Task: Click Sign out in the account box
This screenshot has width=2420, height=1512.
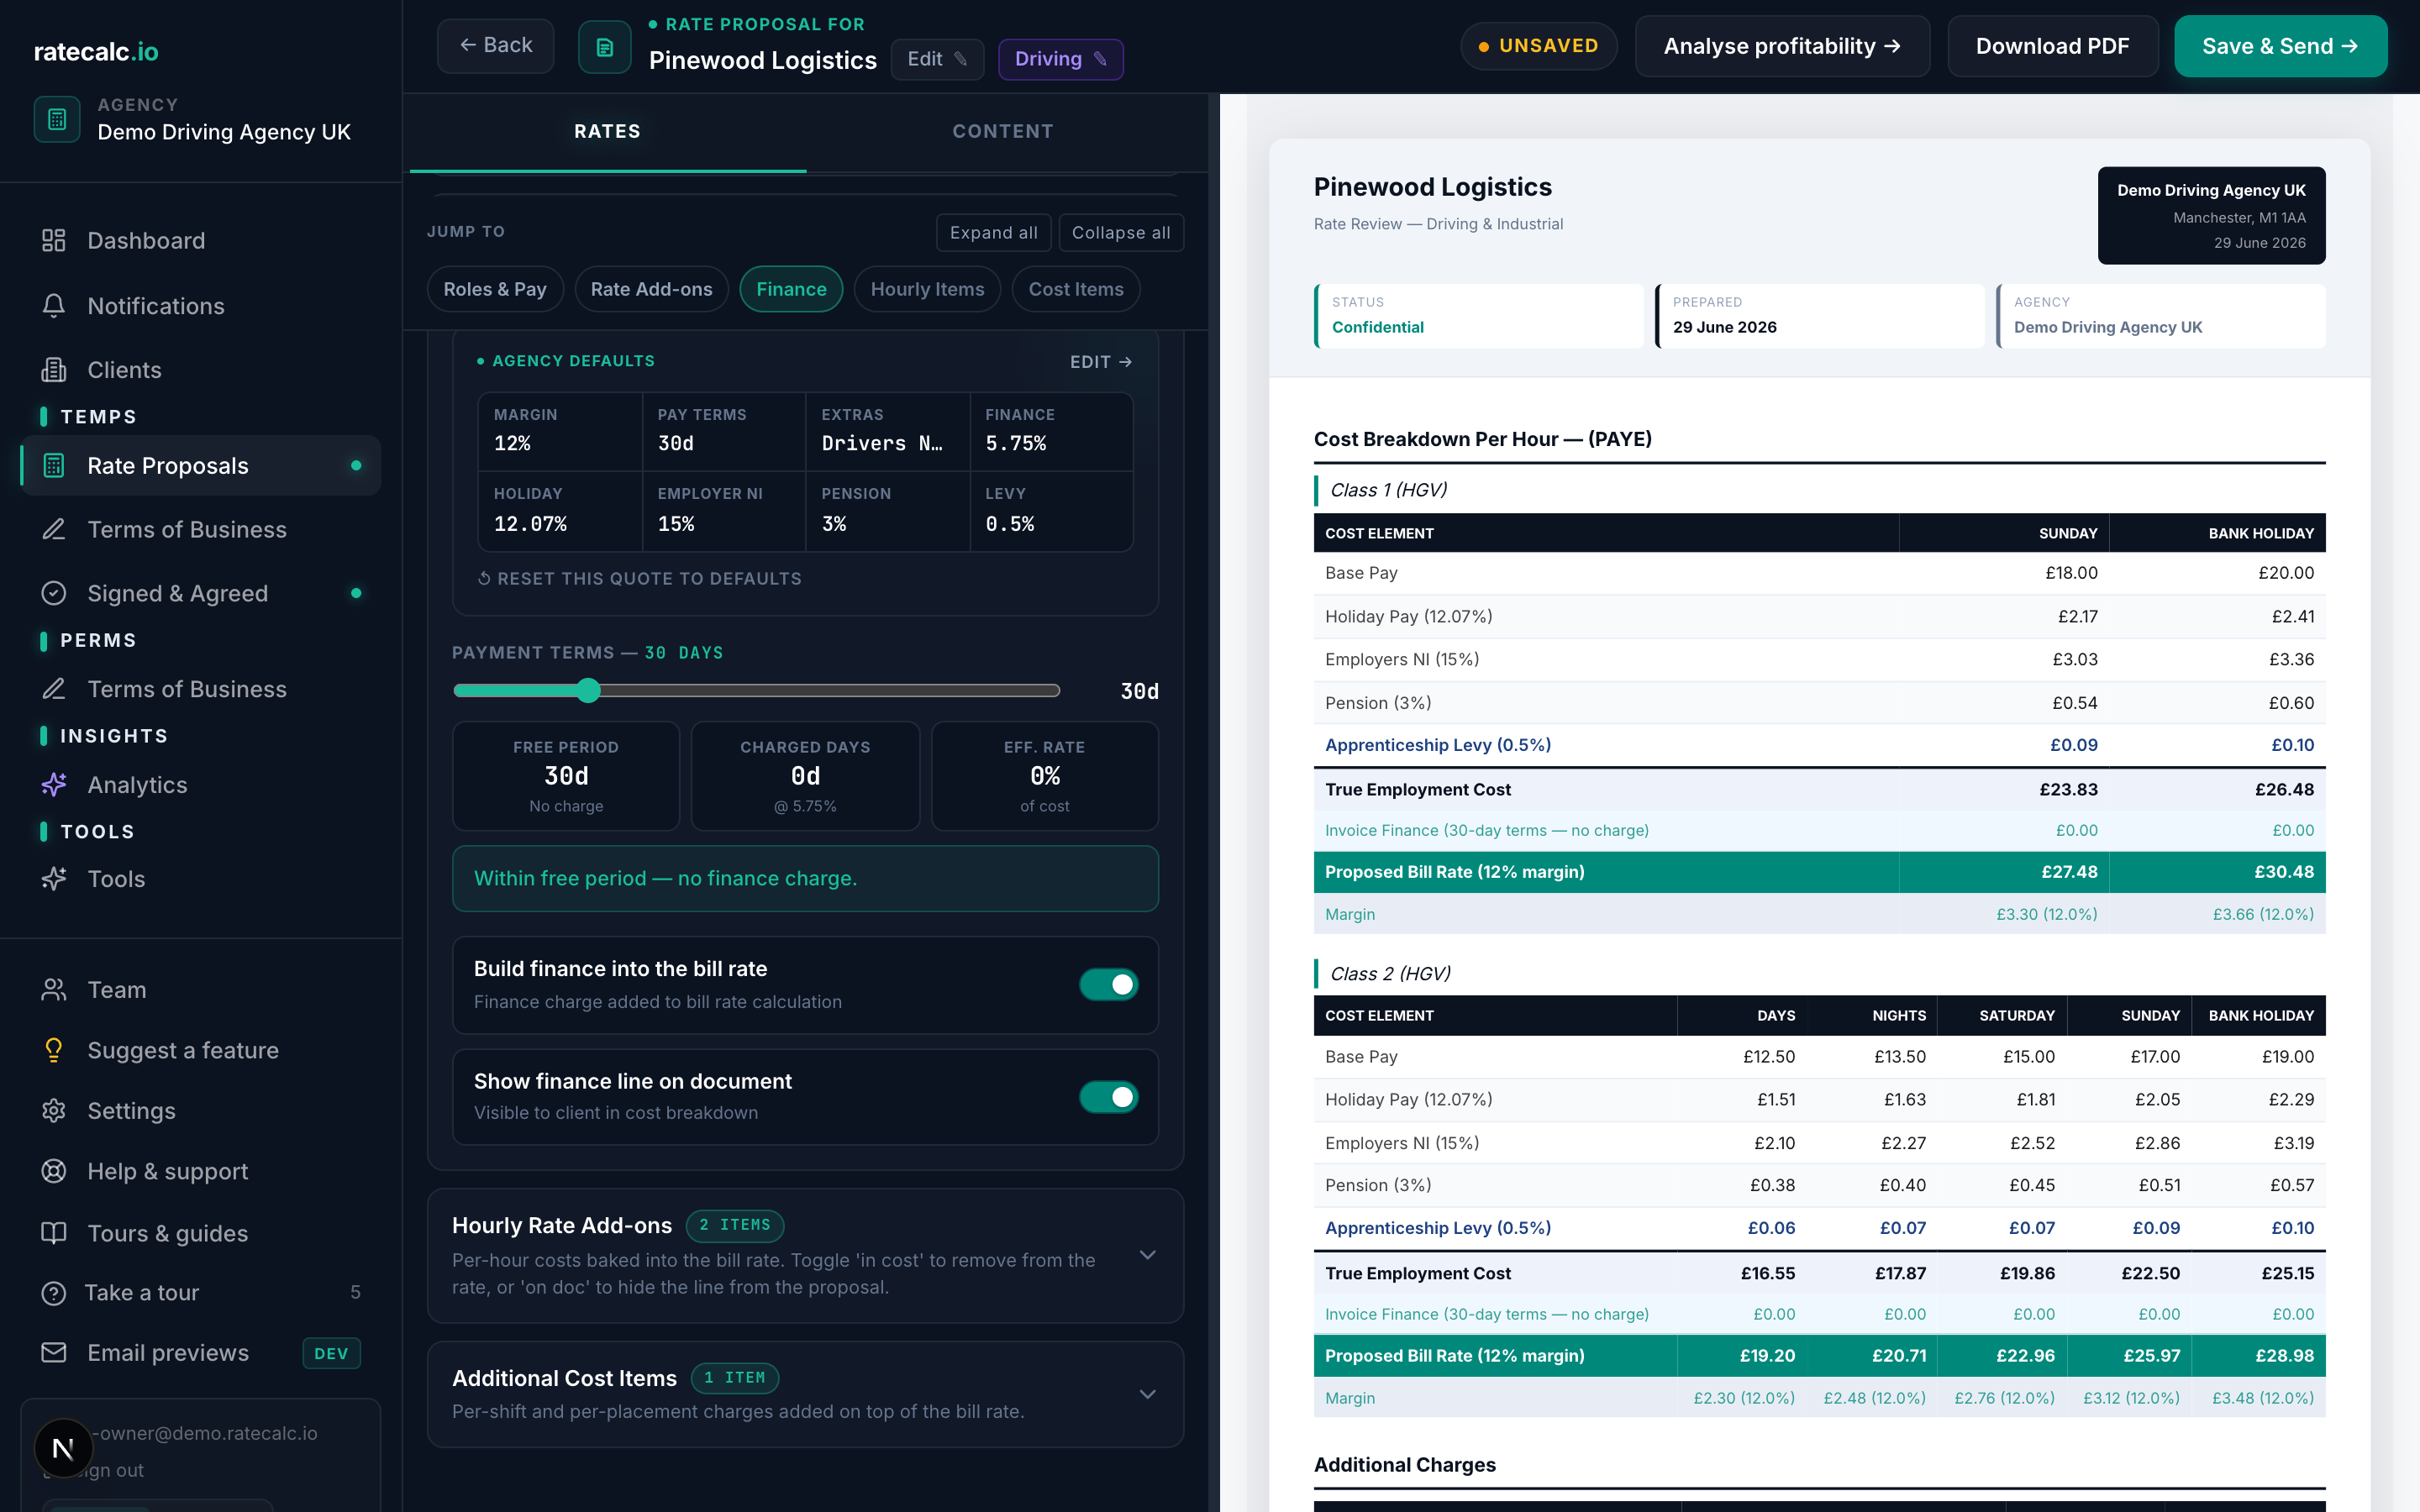Action: coord(96,1470)
